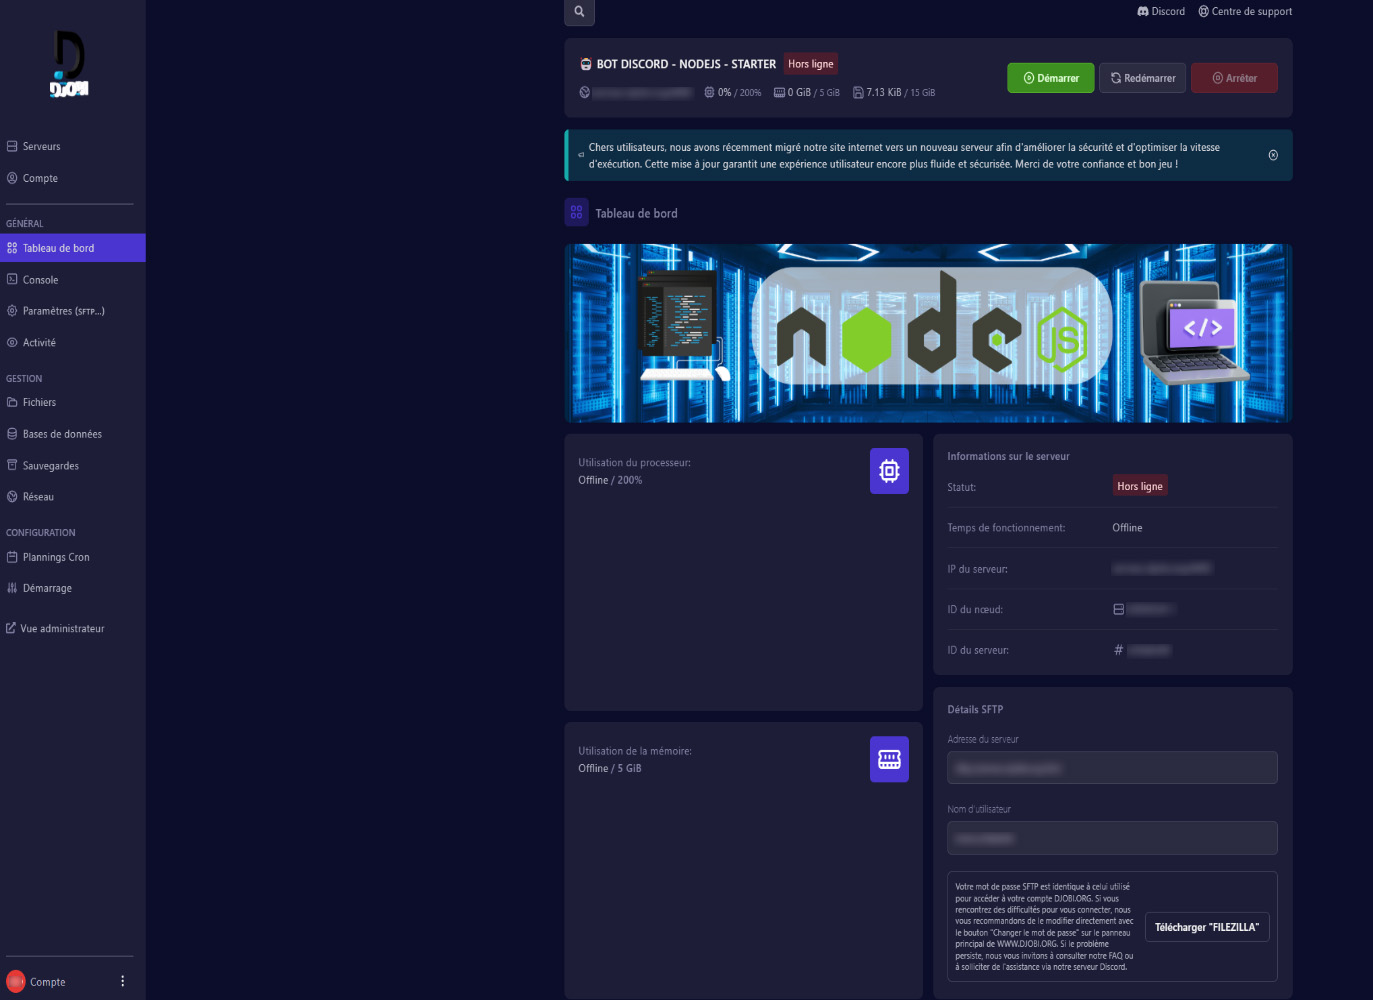This screenshot has width=1373, height=1000.
Task: Click the Démarrage sliders icon
Action: 12,588
